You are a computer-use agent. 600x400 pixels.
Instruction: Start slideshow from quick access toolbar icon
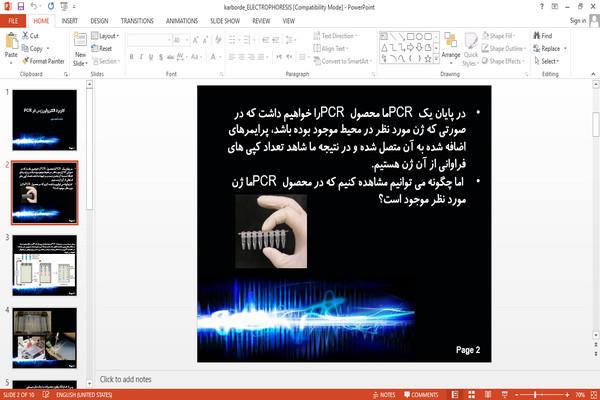pyautogui.click(x=64, y=6)
